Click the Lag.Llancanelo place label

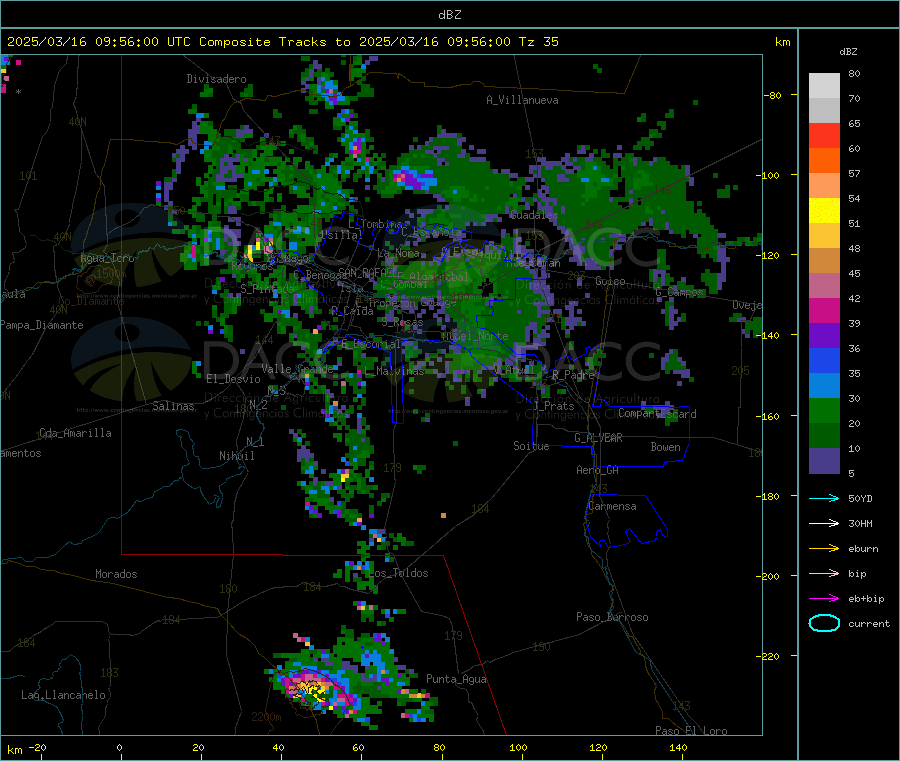[x=63, y=695]
